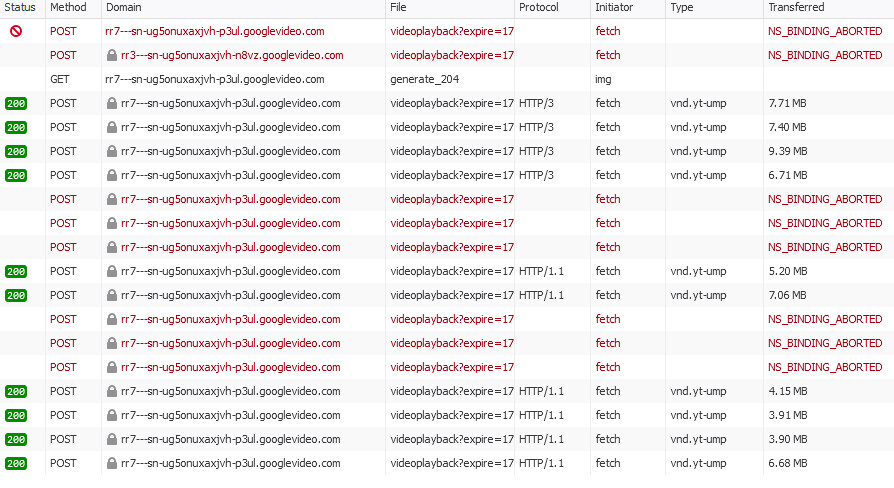Click the 200 status badge in 3.90 MB row

click(16, 440)
